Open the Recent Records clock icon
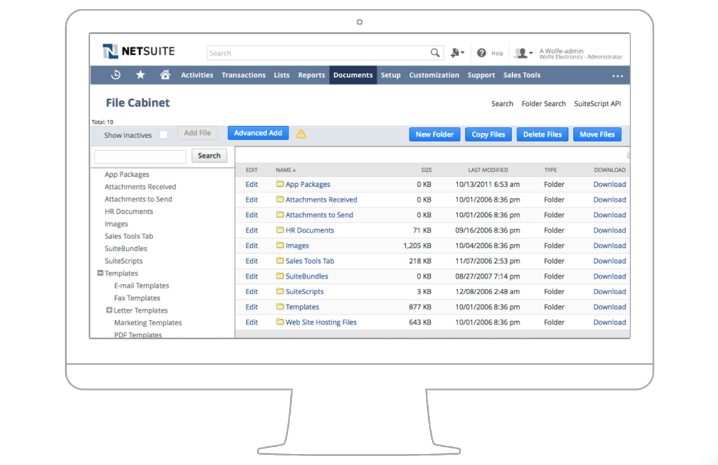The image size is (718, 465). (115, 75)
